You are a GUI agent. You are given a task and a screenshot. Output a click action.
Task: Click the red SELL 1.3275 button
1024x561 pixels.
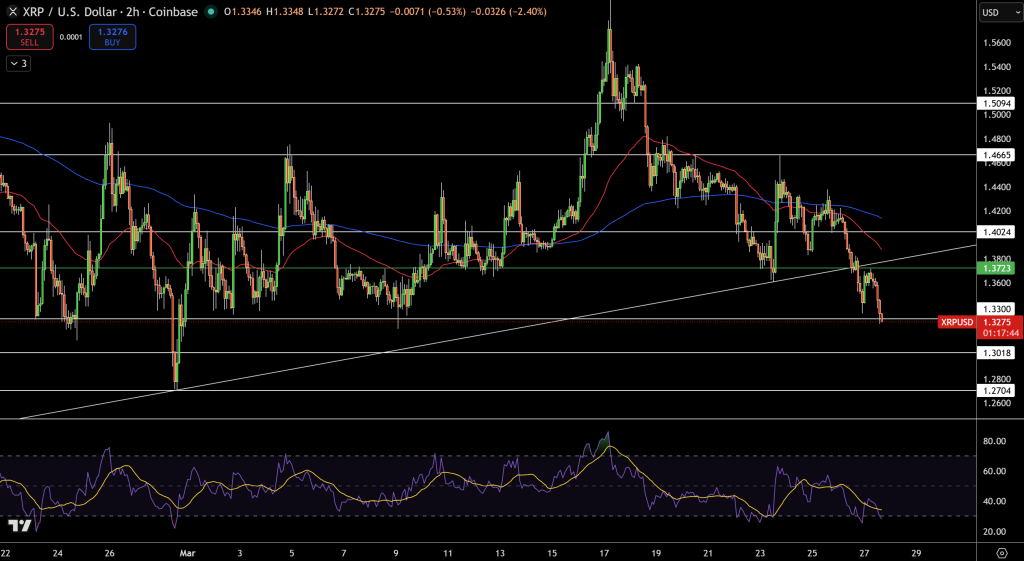click(29, 37)
